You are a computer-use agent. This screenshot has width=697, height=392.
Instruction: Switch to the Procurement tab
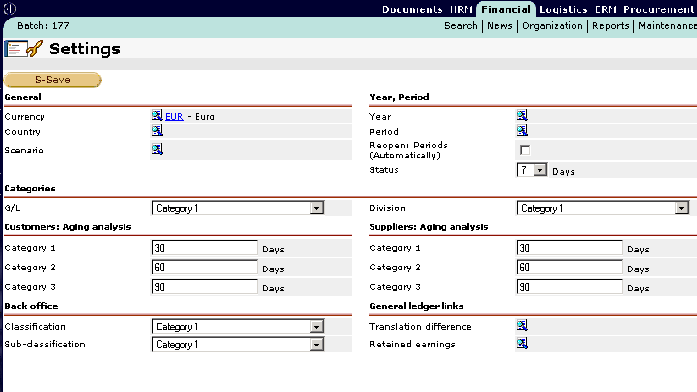(x=658, y=9)
